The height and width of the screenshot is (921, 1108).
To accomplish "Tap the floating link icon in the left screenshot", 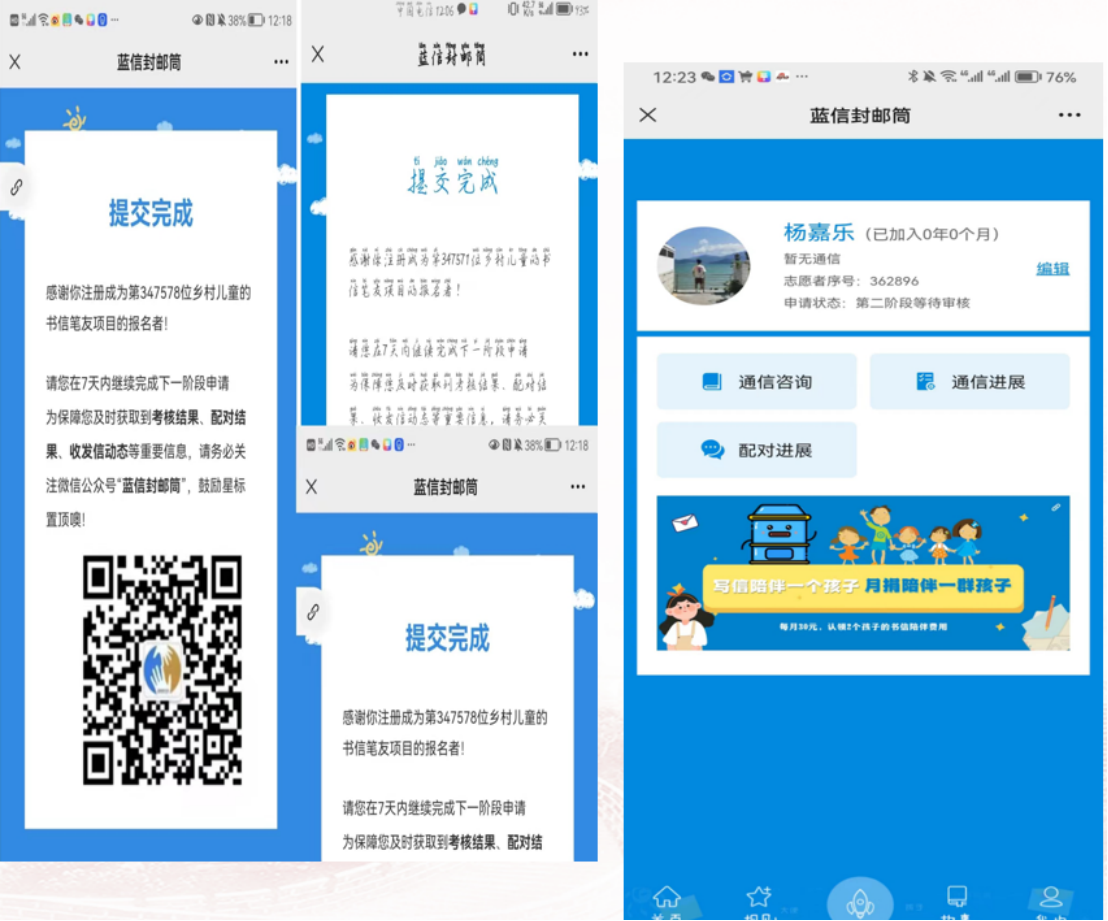I will (16, 187).
